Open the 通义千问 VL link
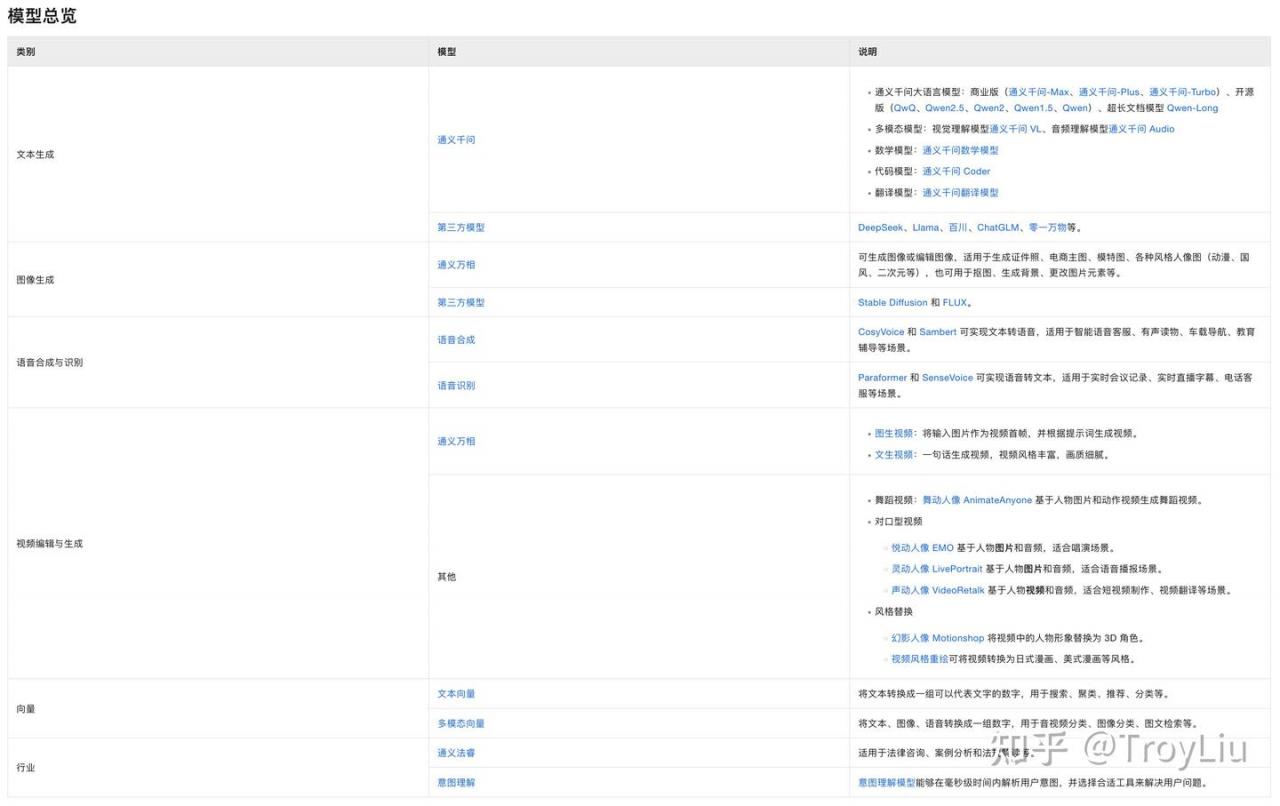The height and width of the screenshot is (806, 1280). pos(1016,129)
